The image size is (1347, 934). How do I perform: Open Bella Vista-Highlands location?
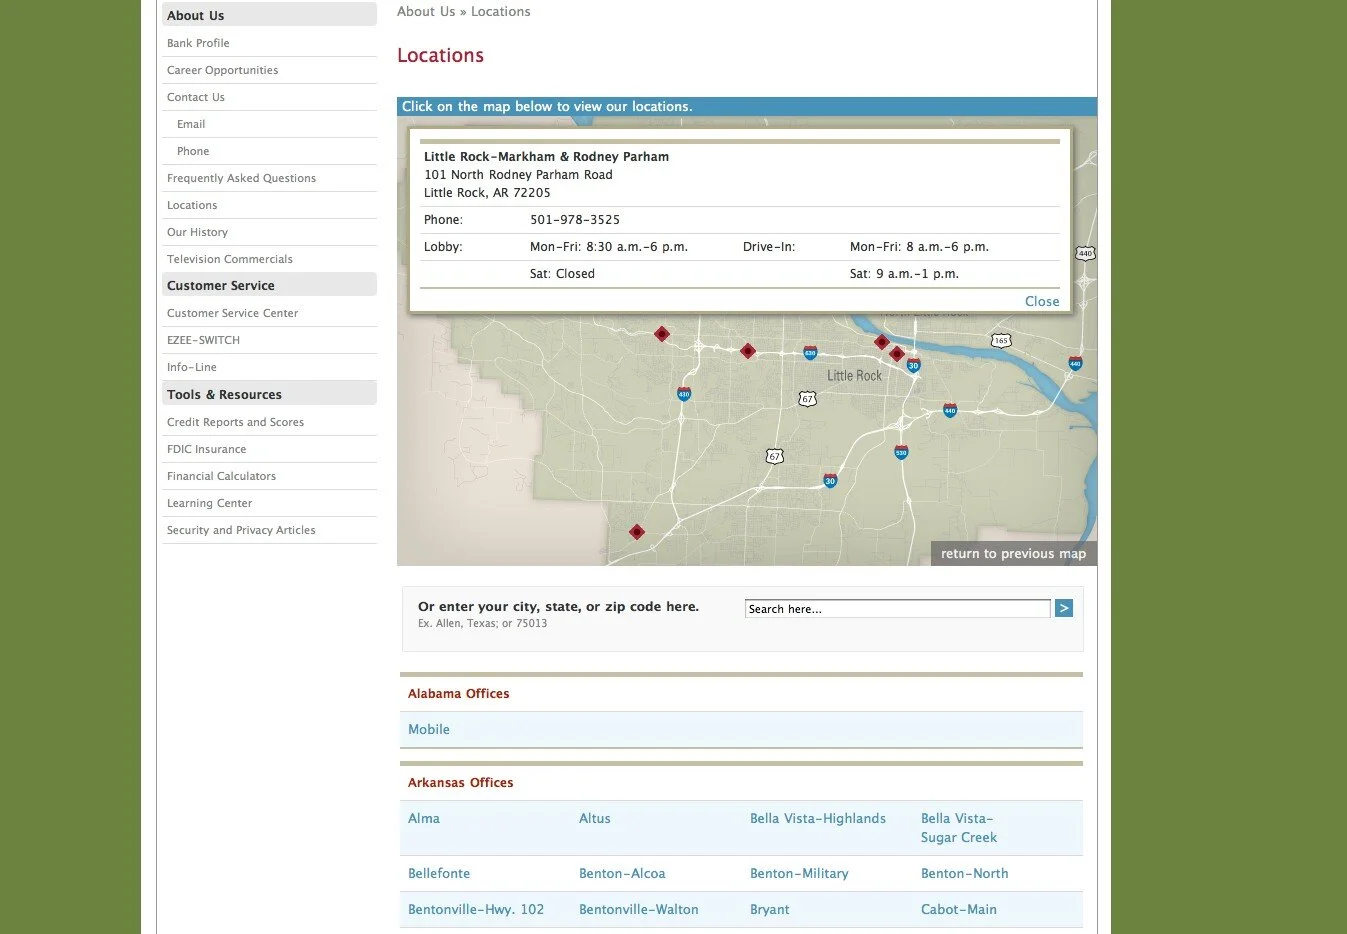click(x=818, y=818)
